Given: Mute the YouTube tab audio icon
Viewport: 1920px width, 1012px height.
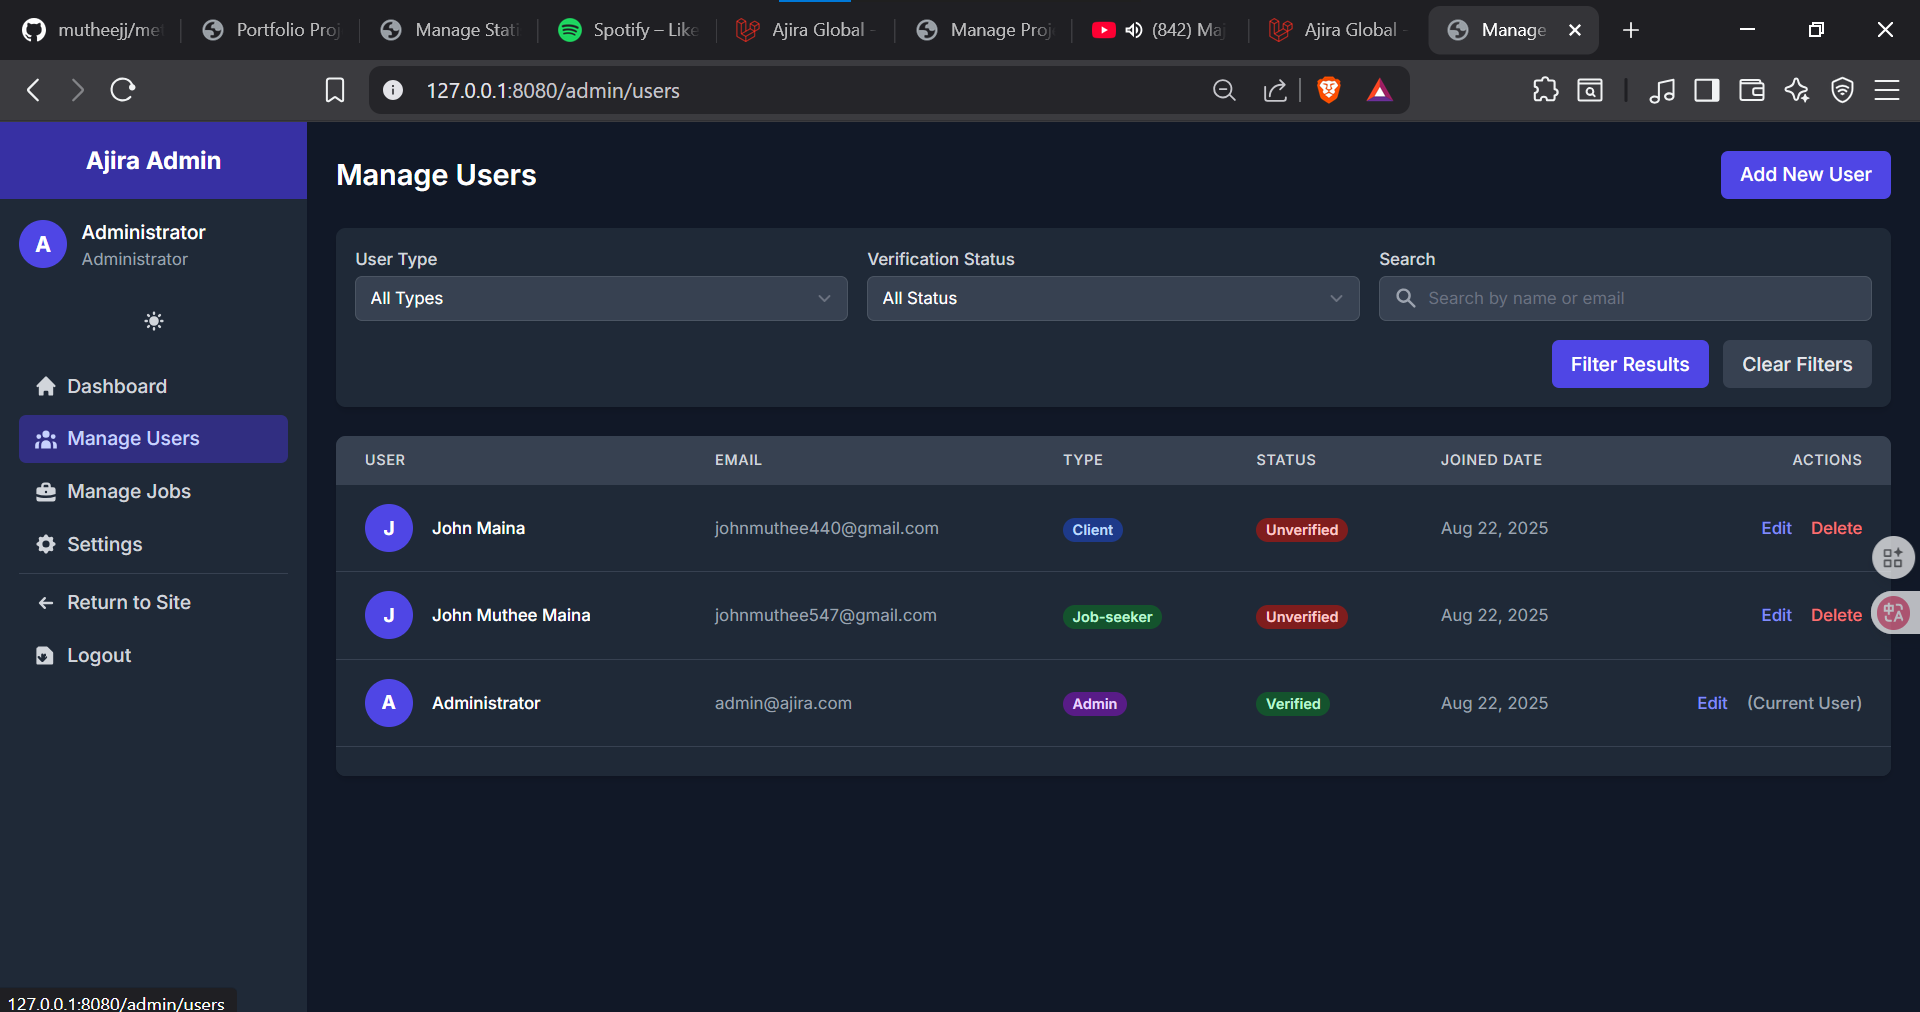Looking at the screenshot, I should click(x=1133, y=30).
